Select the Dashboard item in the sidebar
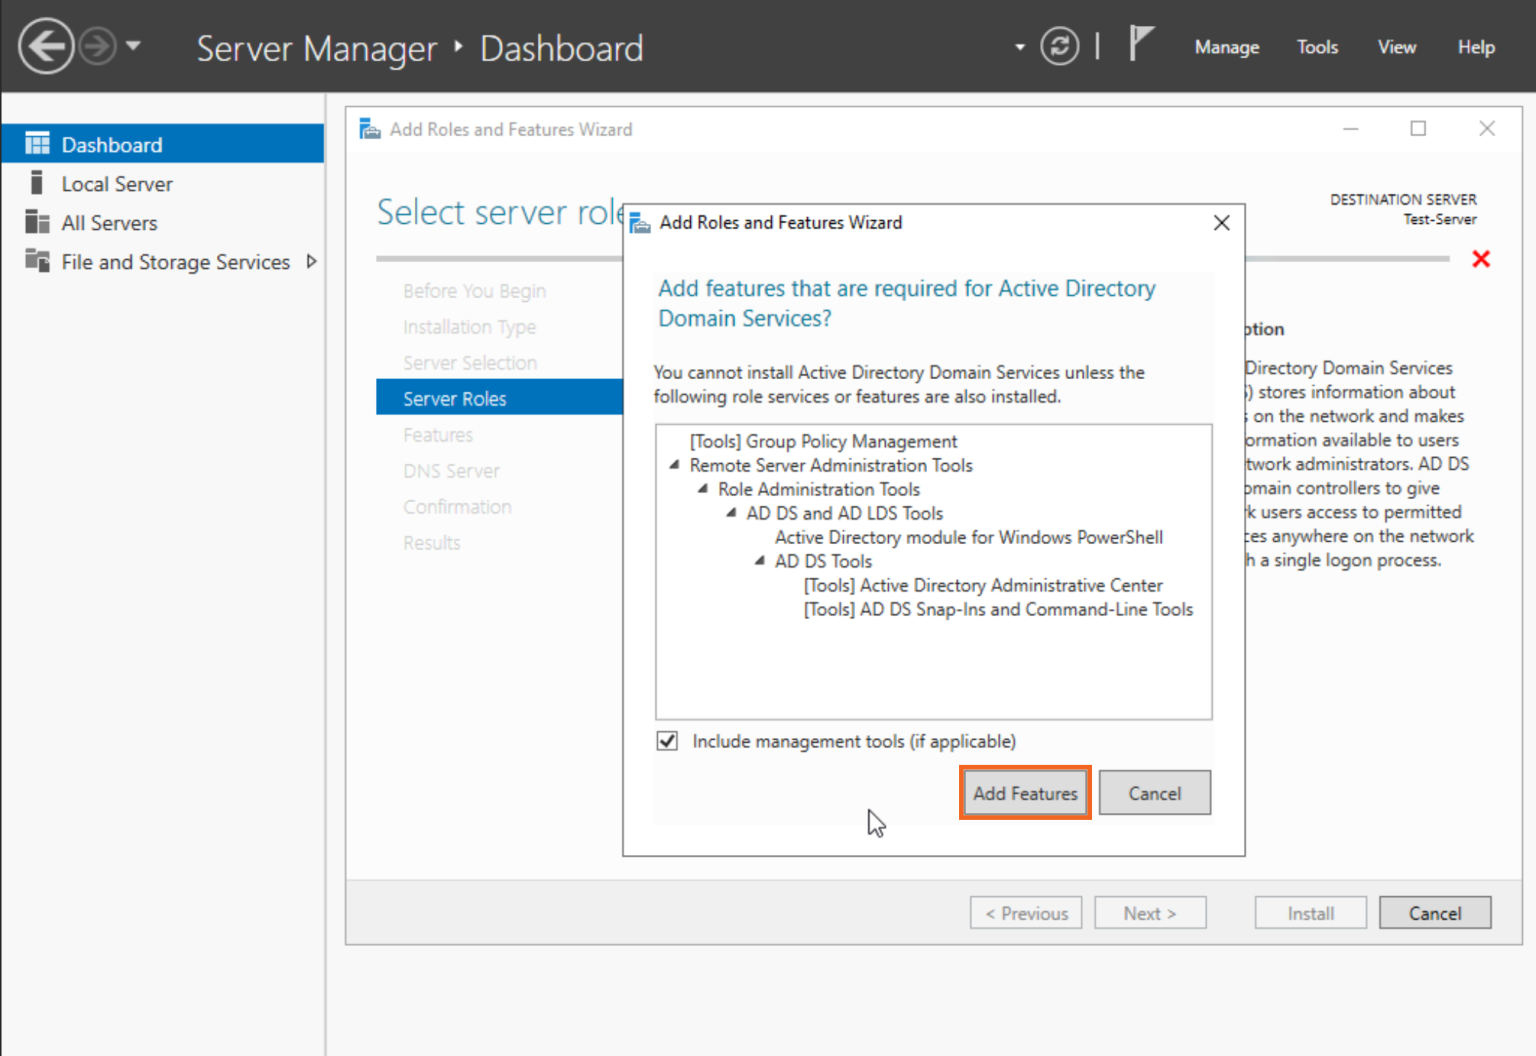Viewport: 1536px width, 1056px height. pos(112,143)
